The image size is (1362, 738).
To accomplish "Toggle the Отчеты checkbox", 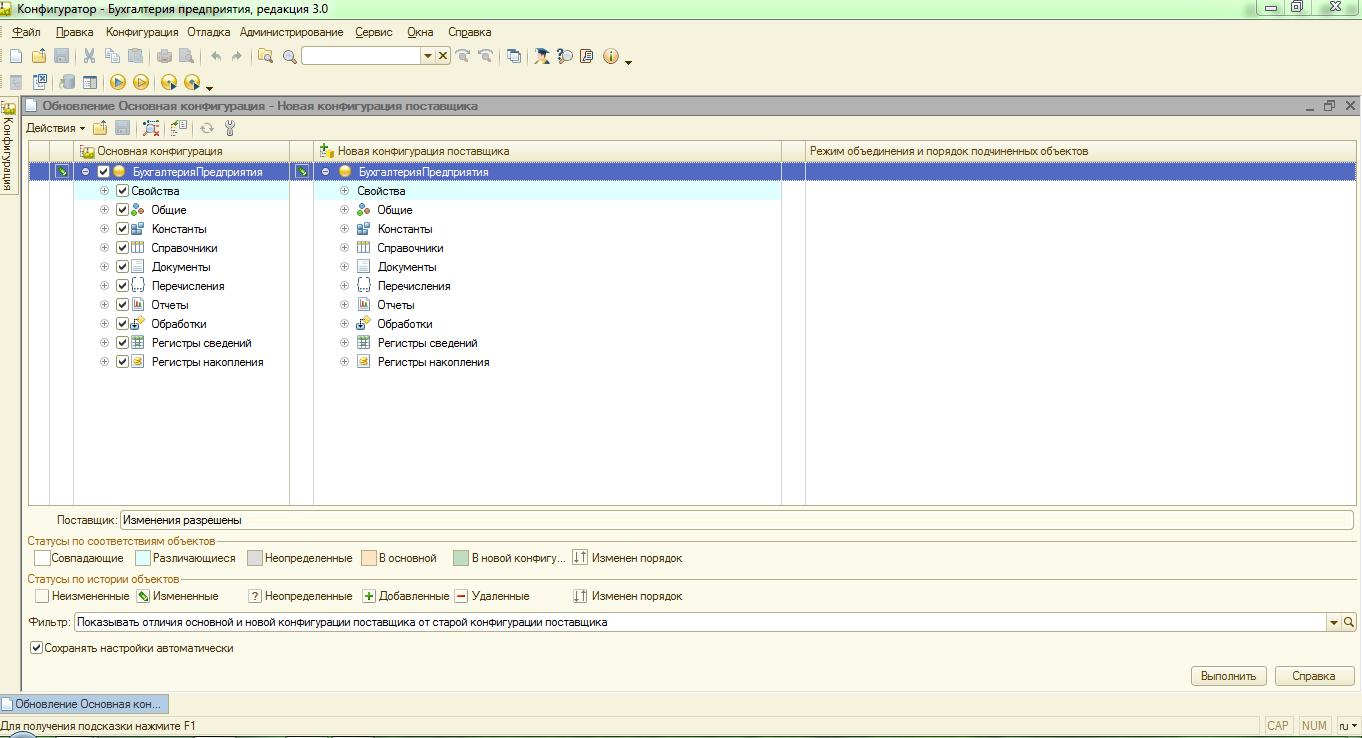I will (122, 305).
